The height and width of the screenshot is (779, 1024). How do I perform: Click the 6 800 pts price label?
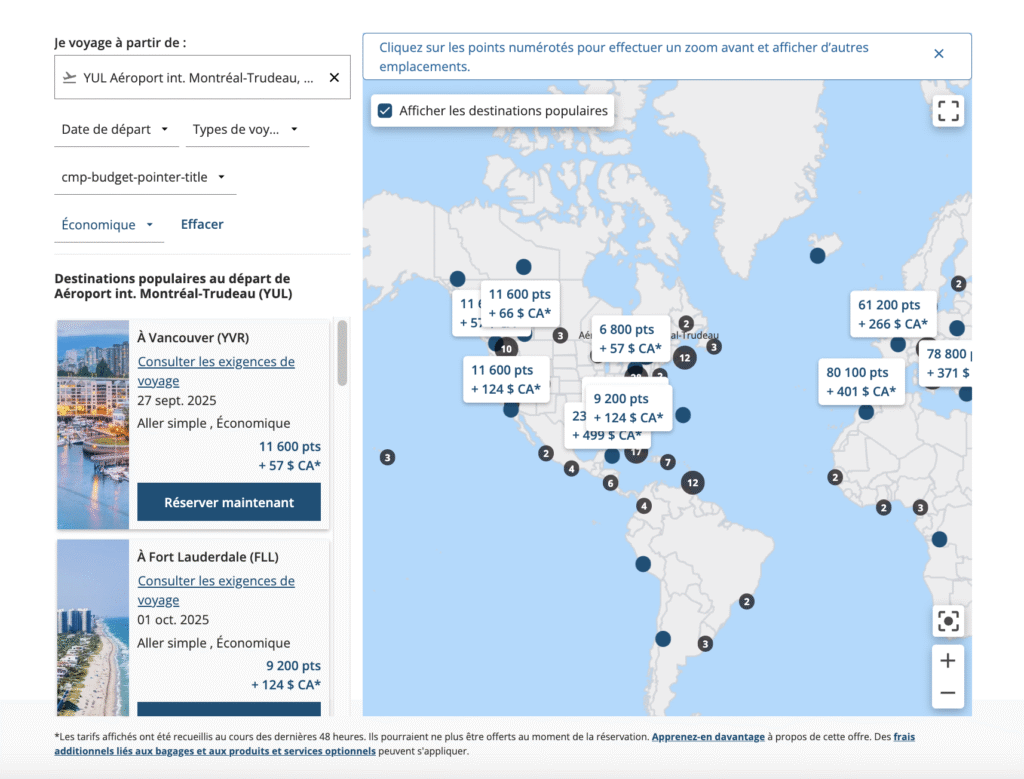627,339
